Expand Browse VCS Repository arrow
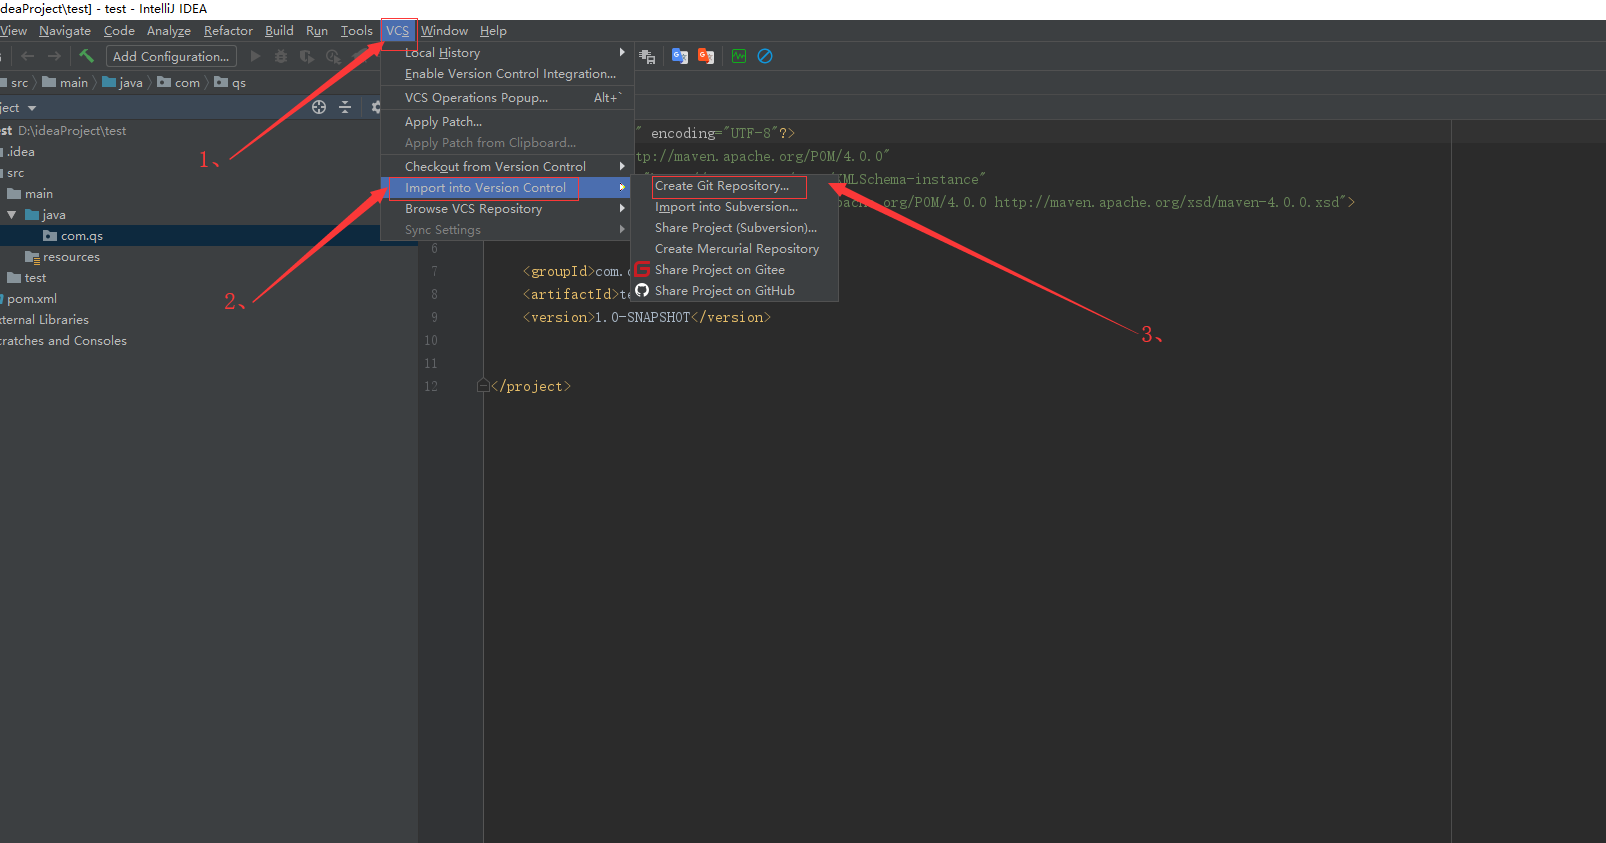Screen dimensions: 1606x843 (x=622, y=208)
